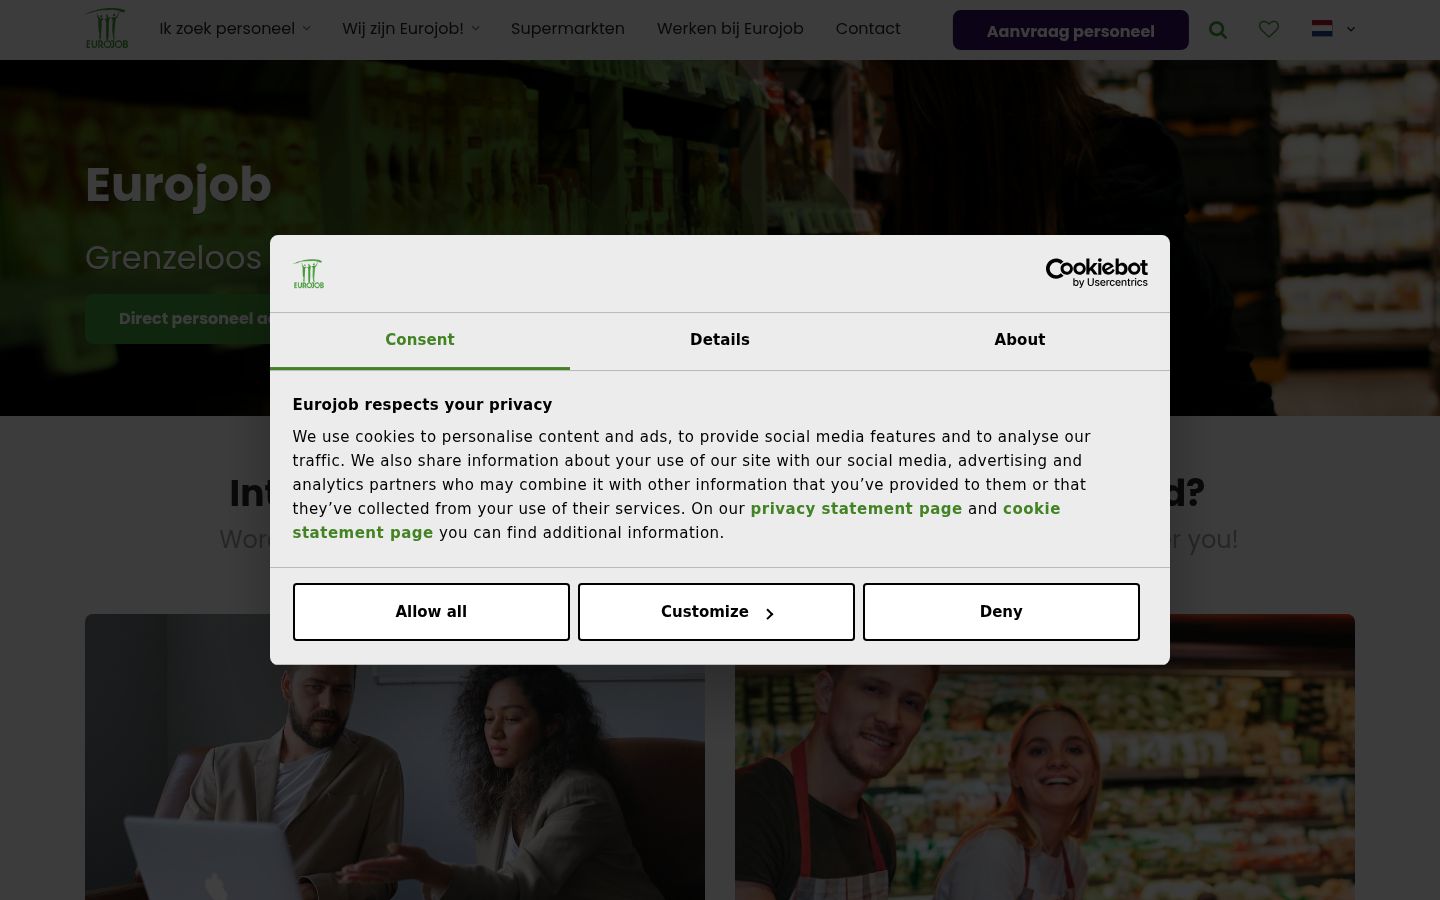Deny cookies with the Deny button
Image resolution: width=1440 pixels, height=900 pixels.
1001,612
